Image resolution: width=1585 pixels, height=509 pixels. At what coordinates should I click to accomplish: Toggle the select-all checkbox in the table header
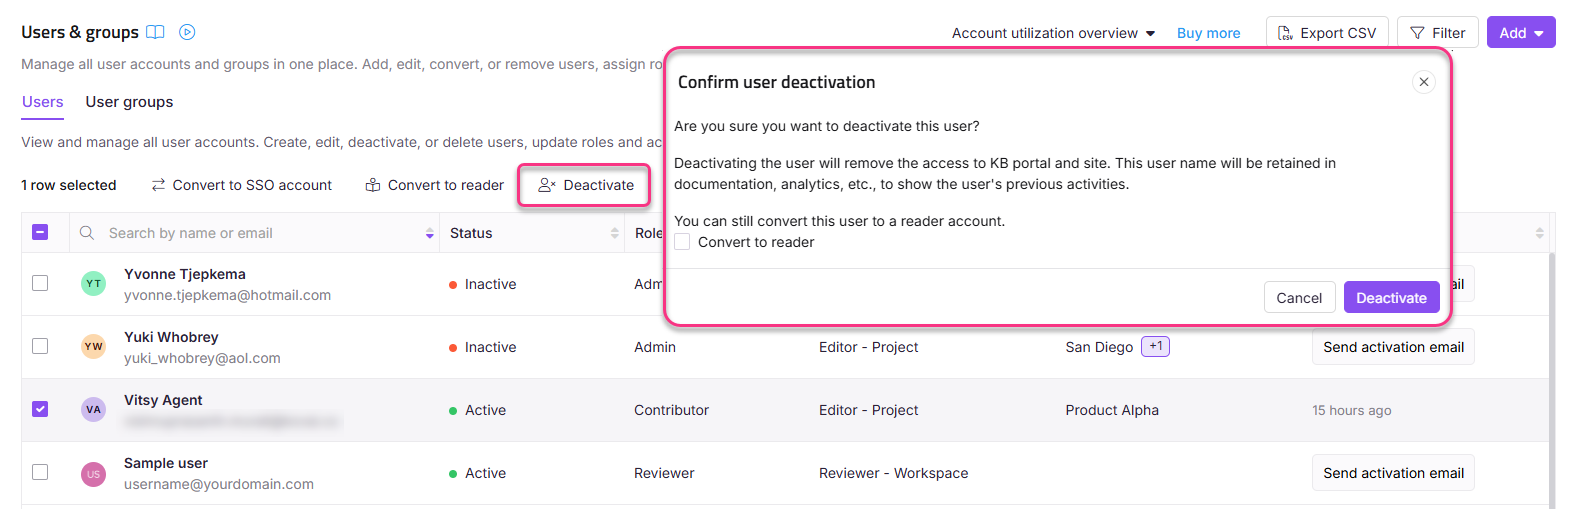coord(40,232)
